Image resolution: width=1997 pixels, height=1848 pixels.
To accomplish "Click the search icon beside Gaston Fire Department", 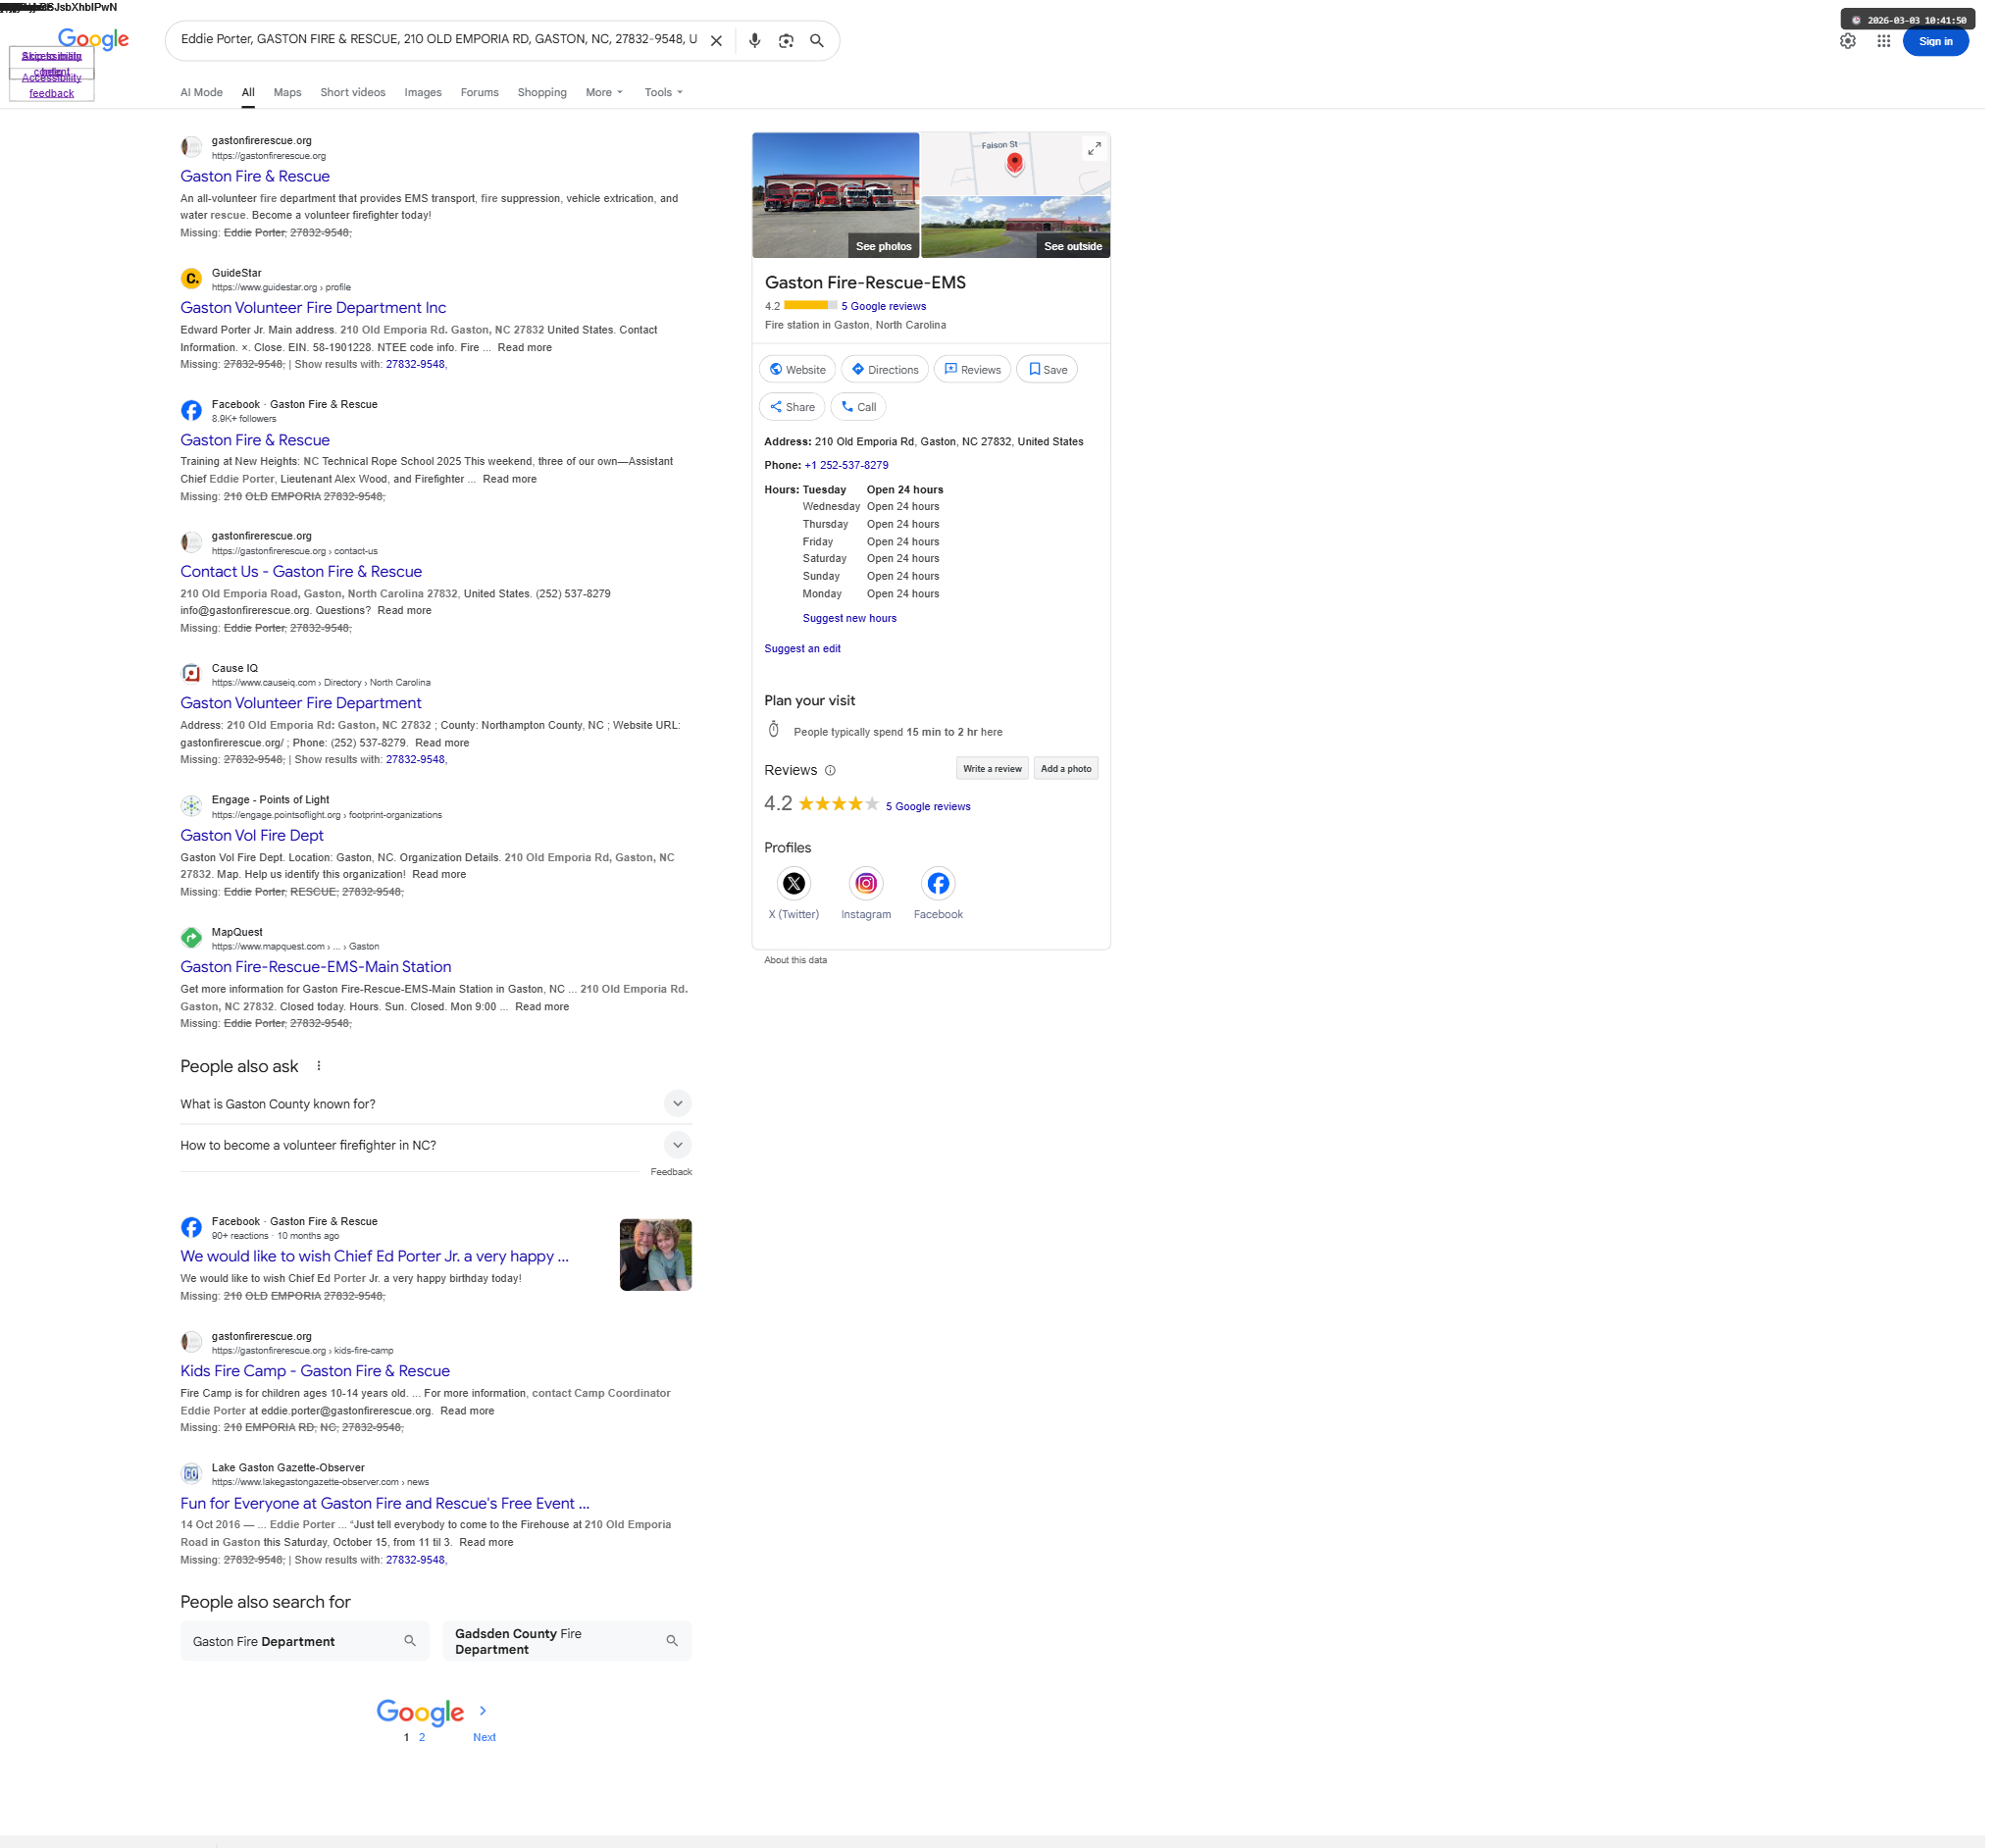I will (410, 1642).
